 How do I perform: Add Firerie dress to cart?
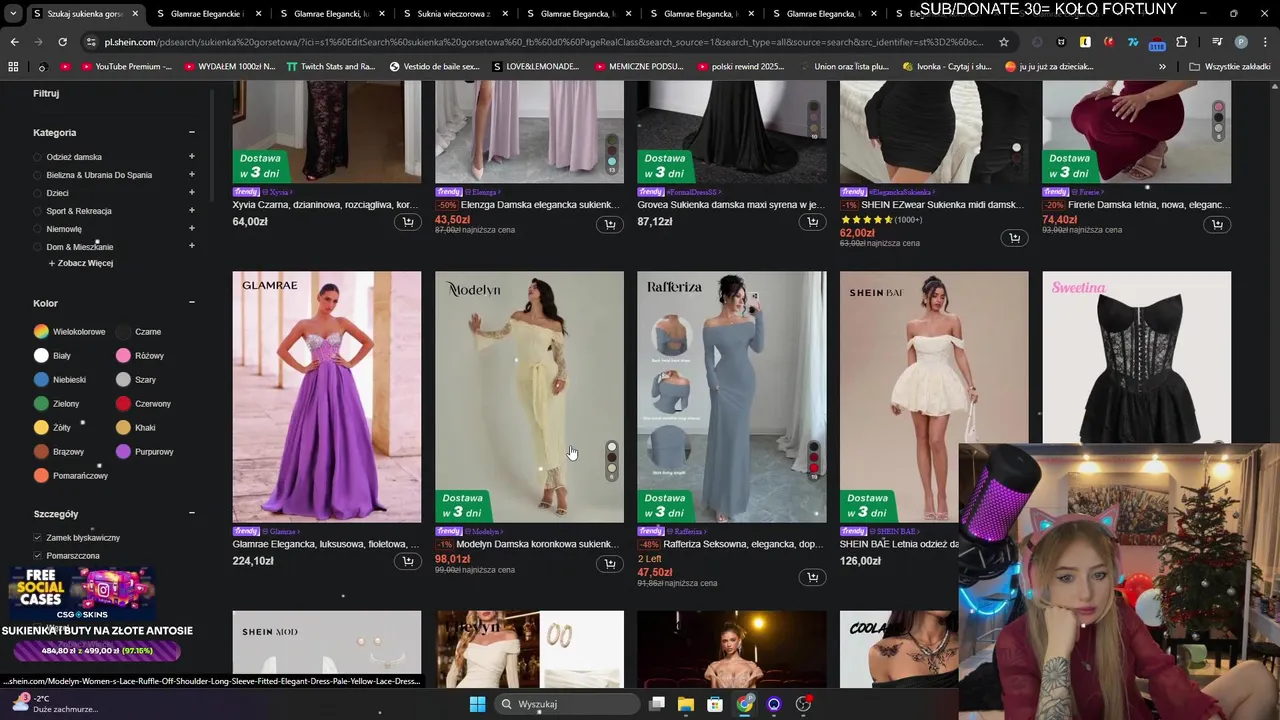1217,224
